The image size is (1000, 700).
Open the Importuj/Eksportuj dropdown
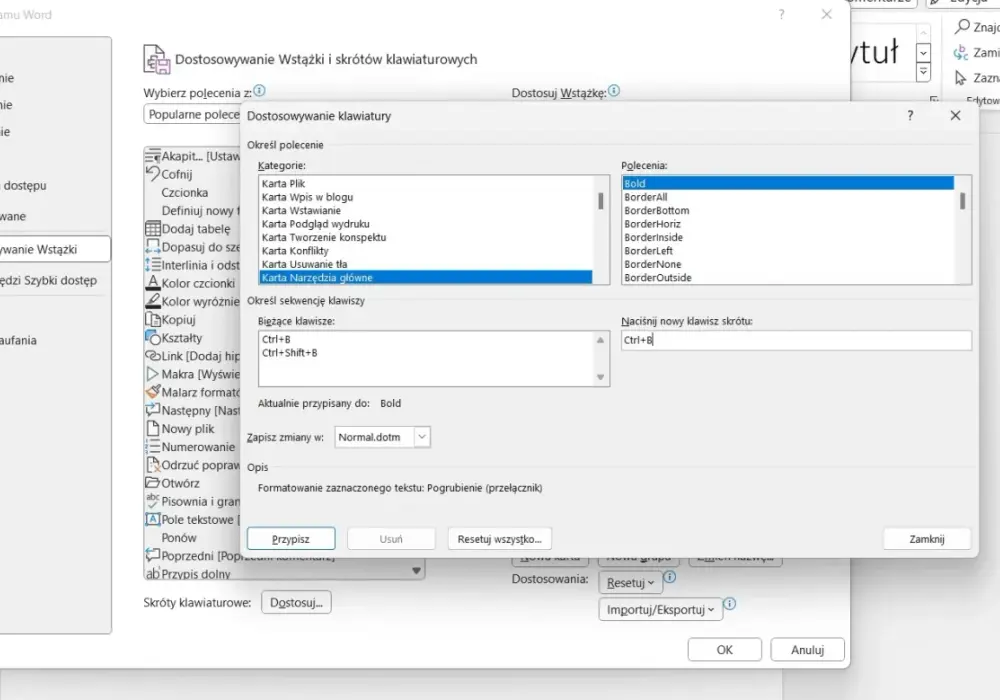[660, 609]
